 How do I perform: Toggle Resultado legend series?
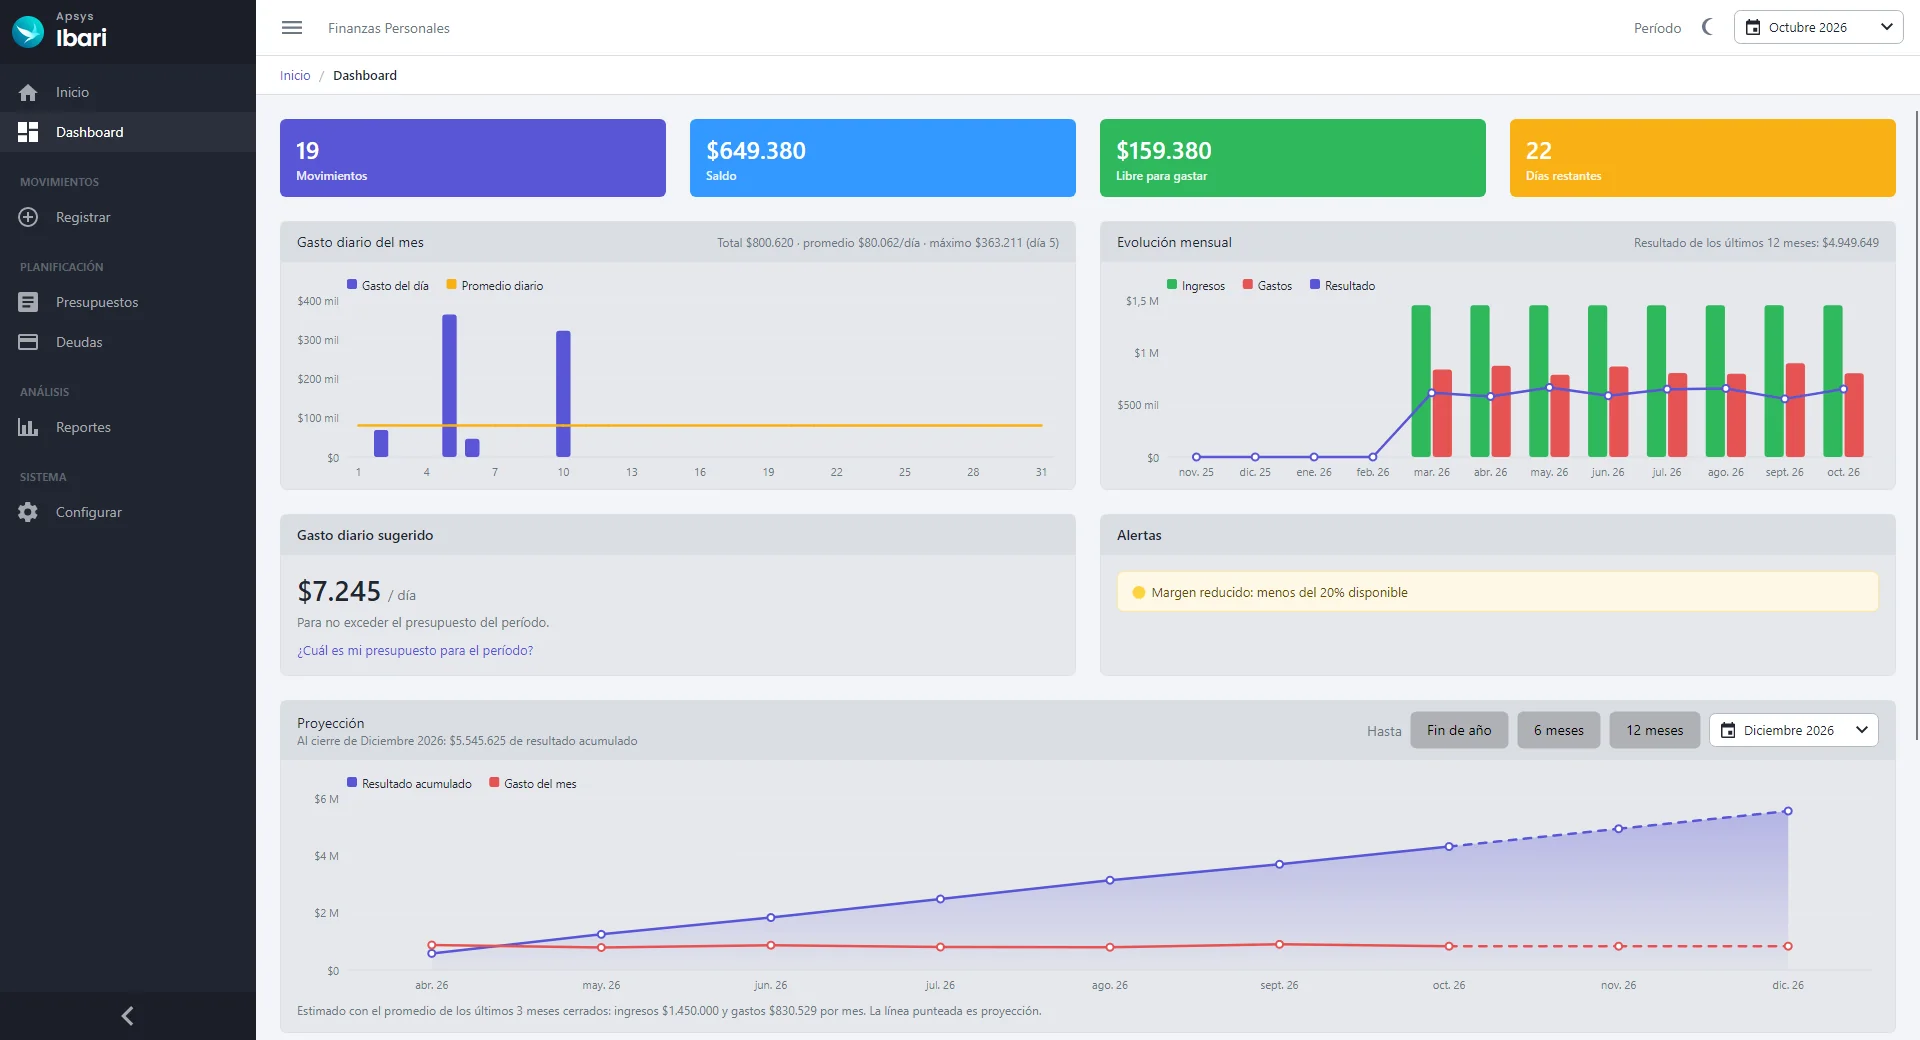[1343, 285]
